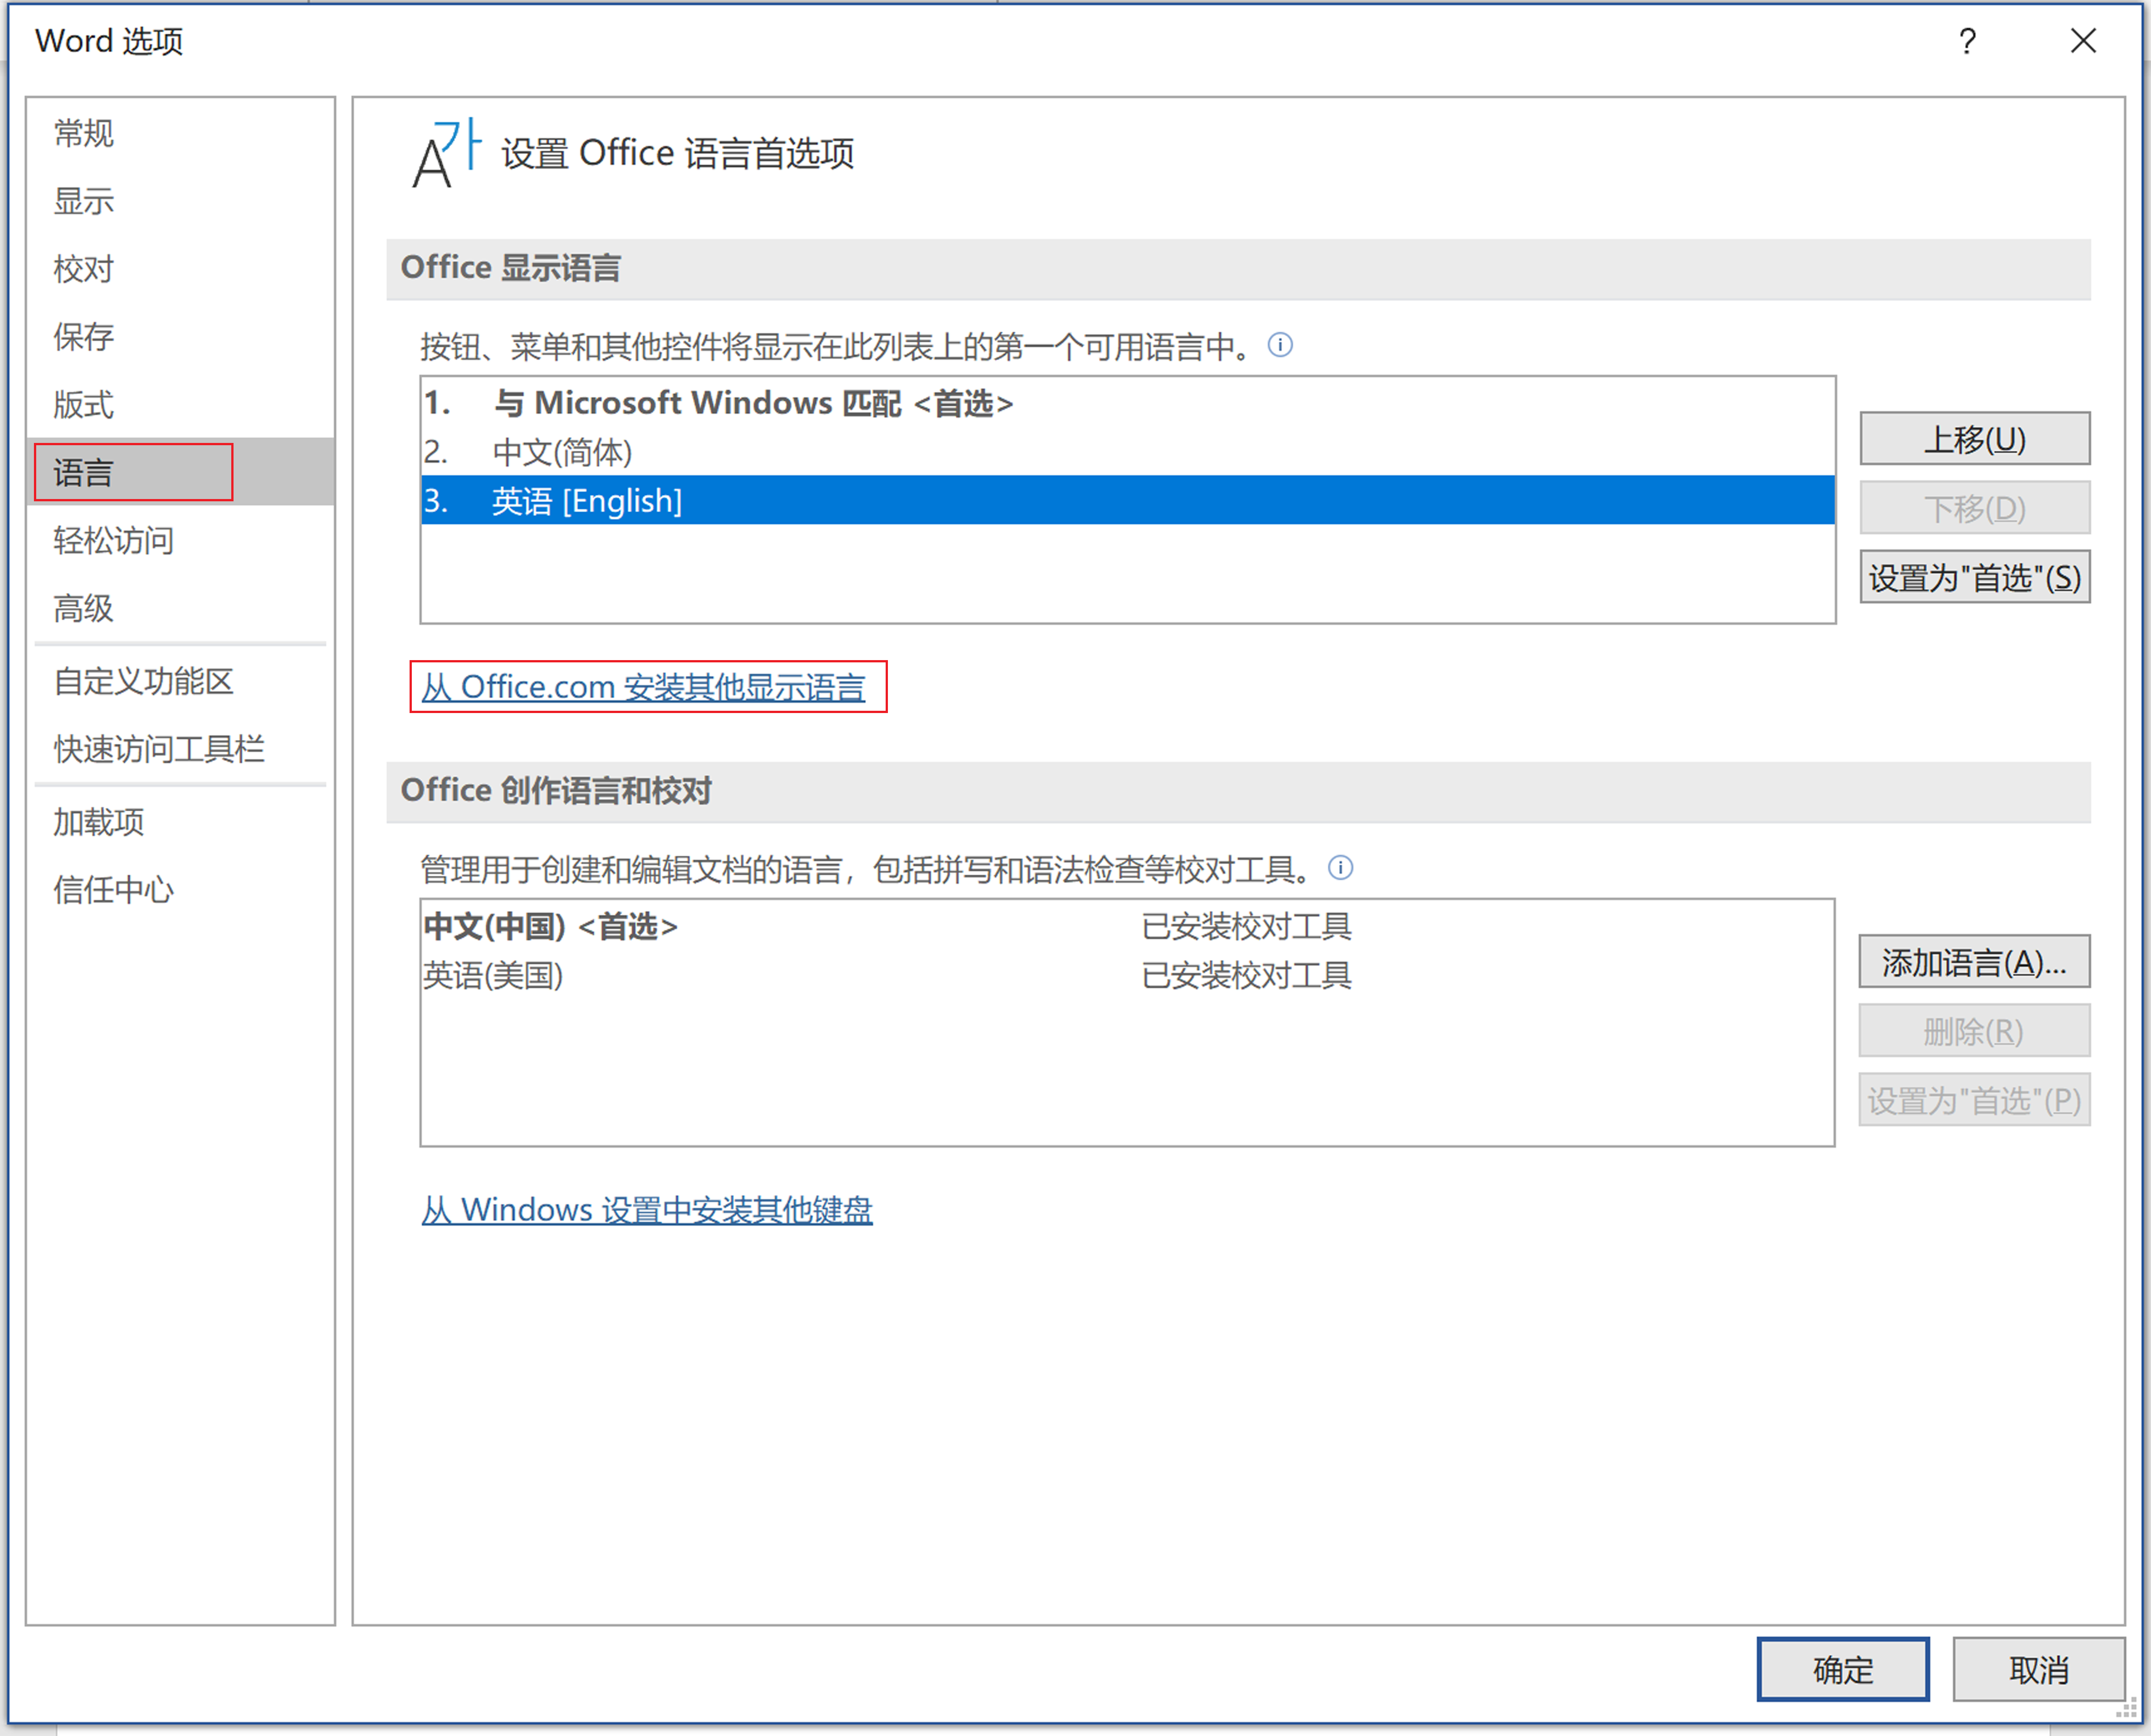Viewport: 2151px width, 1736px height.
Task: Select 英语(美国) in authoring languages list
Action: click(493, 975)
